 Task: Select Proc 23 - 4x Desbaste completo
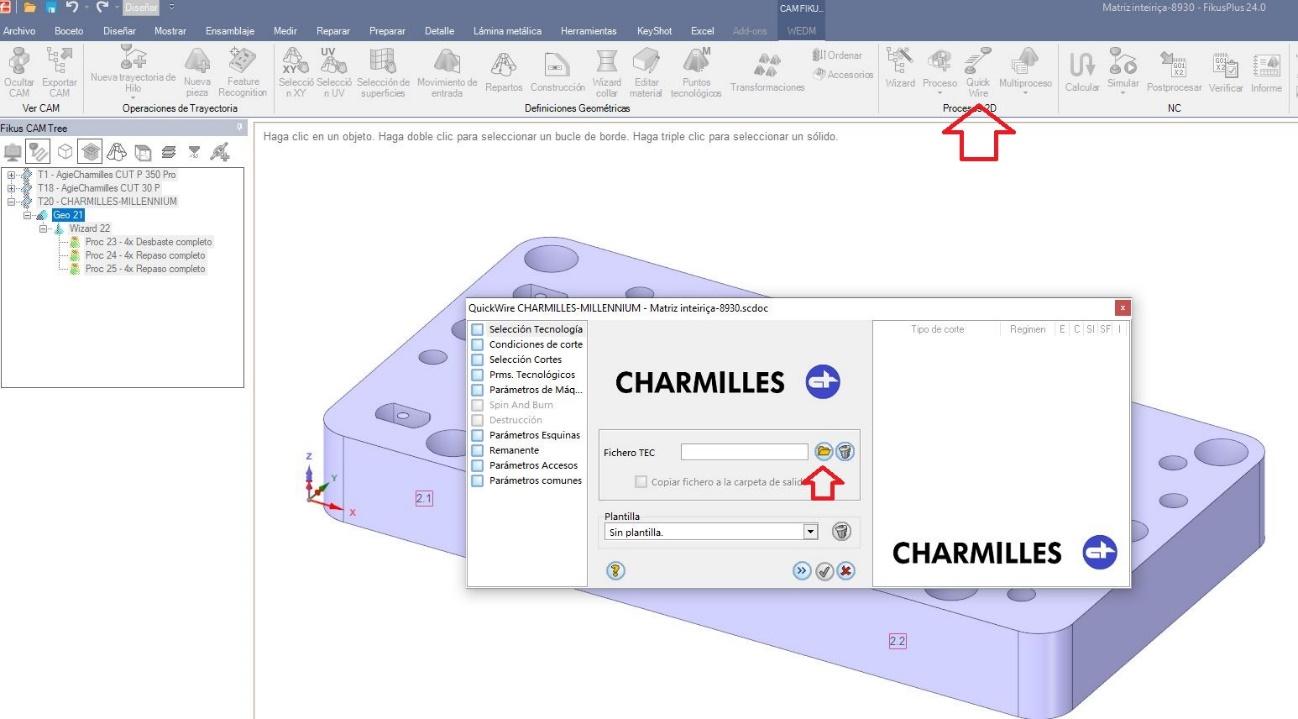148,242
